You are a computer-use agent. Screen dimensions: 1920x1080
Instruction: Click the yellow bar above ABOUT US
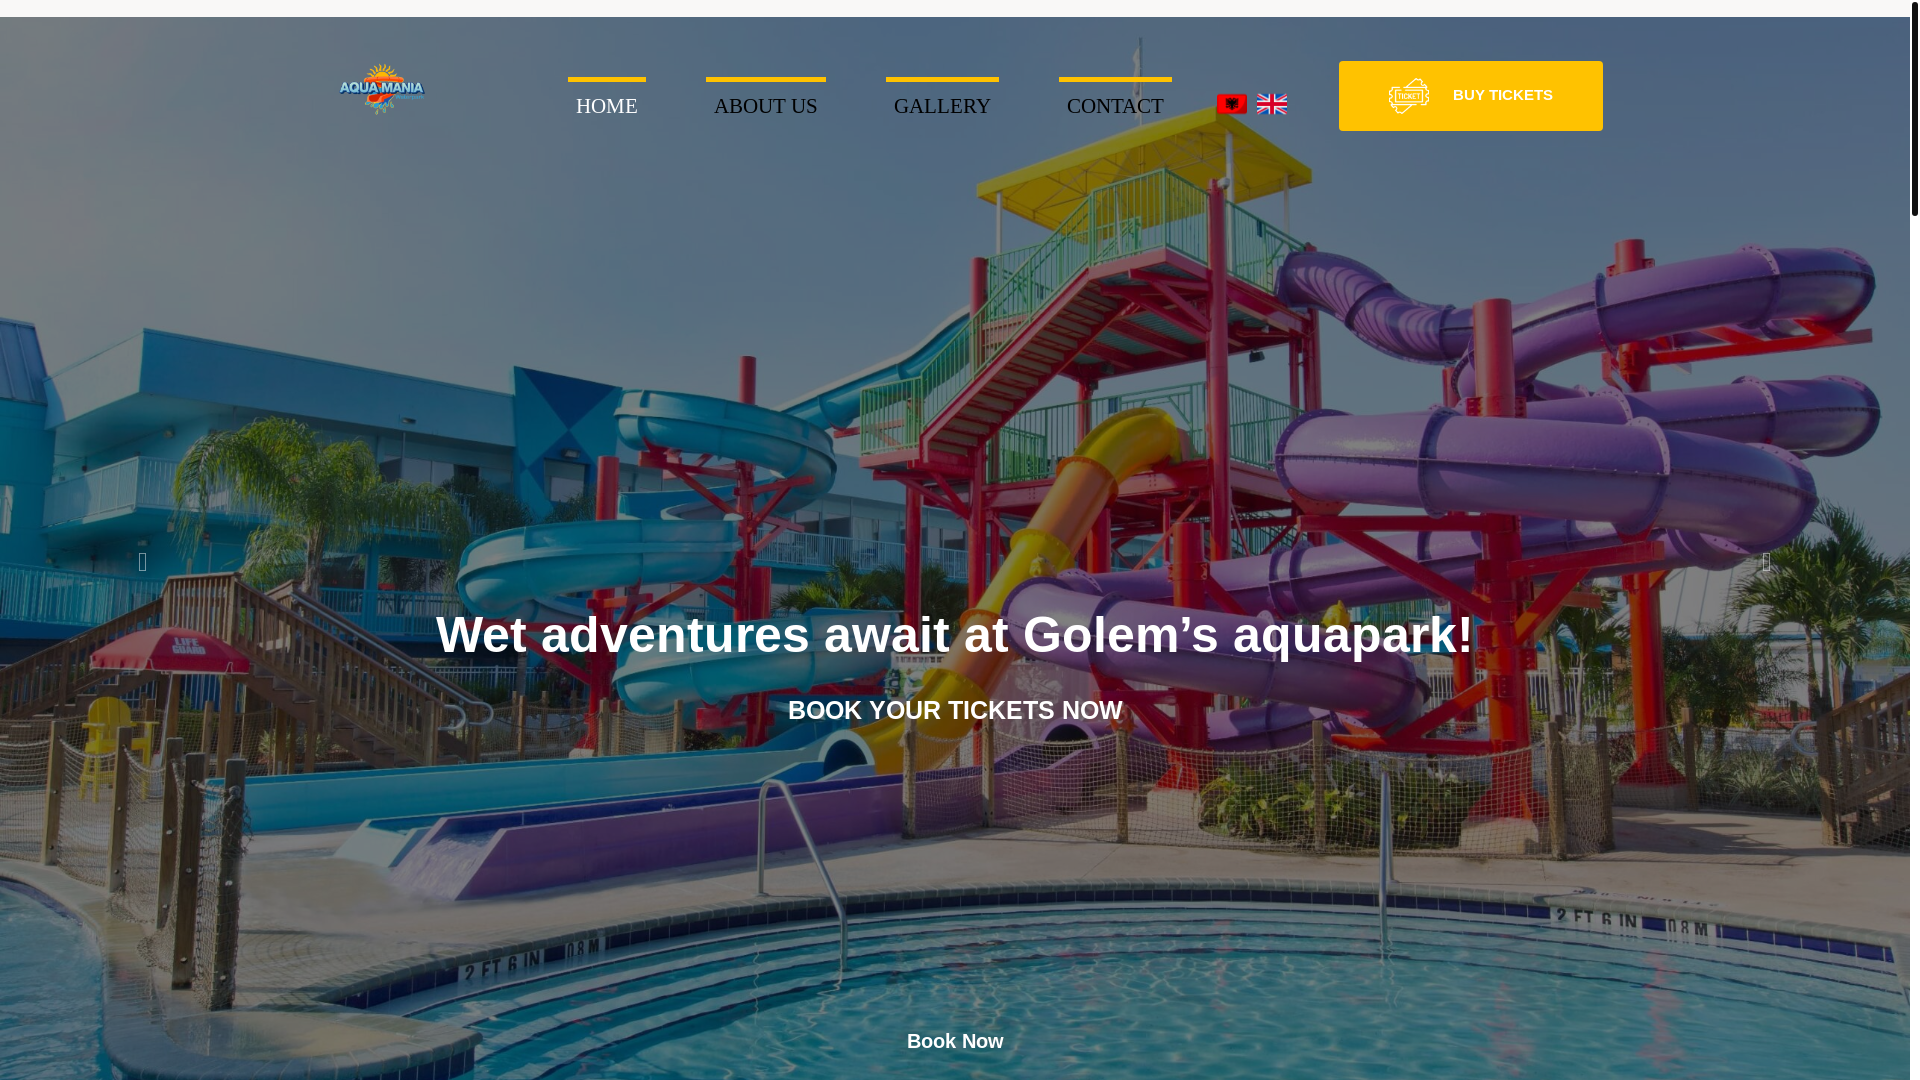point(765,79)
